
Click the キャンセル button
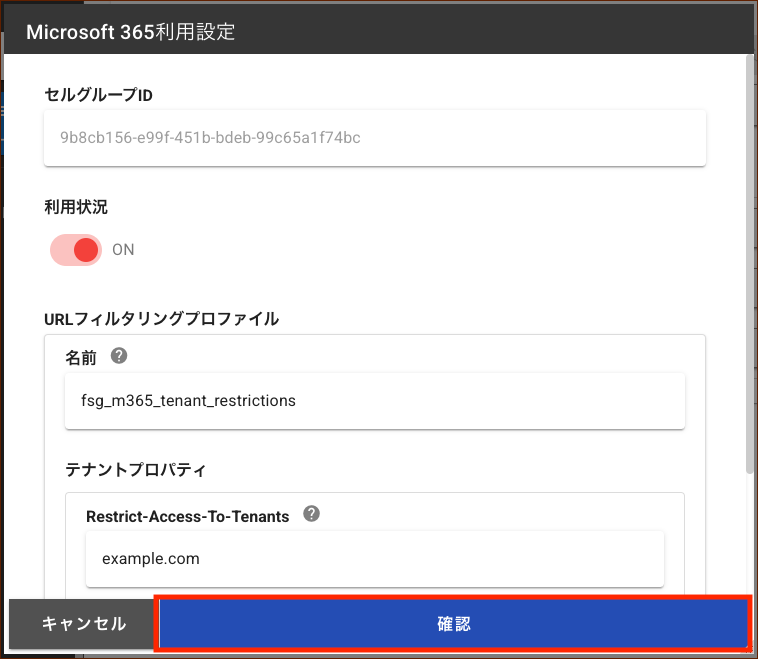coord(84,624)
